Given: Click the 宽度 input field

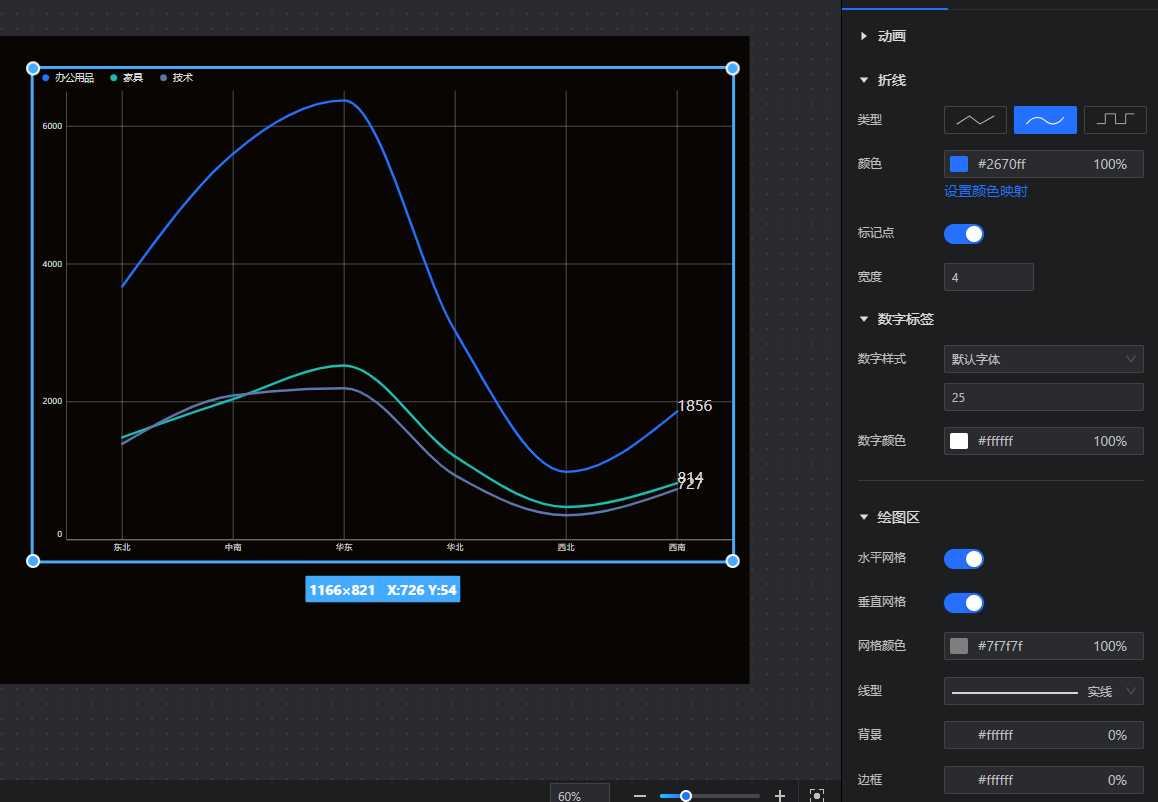Looking at the screenshot, I should (x=988, y=277).
